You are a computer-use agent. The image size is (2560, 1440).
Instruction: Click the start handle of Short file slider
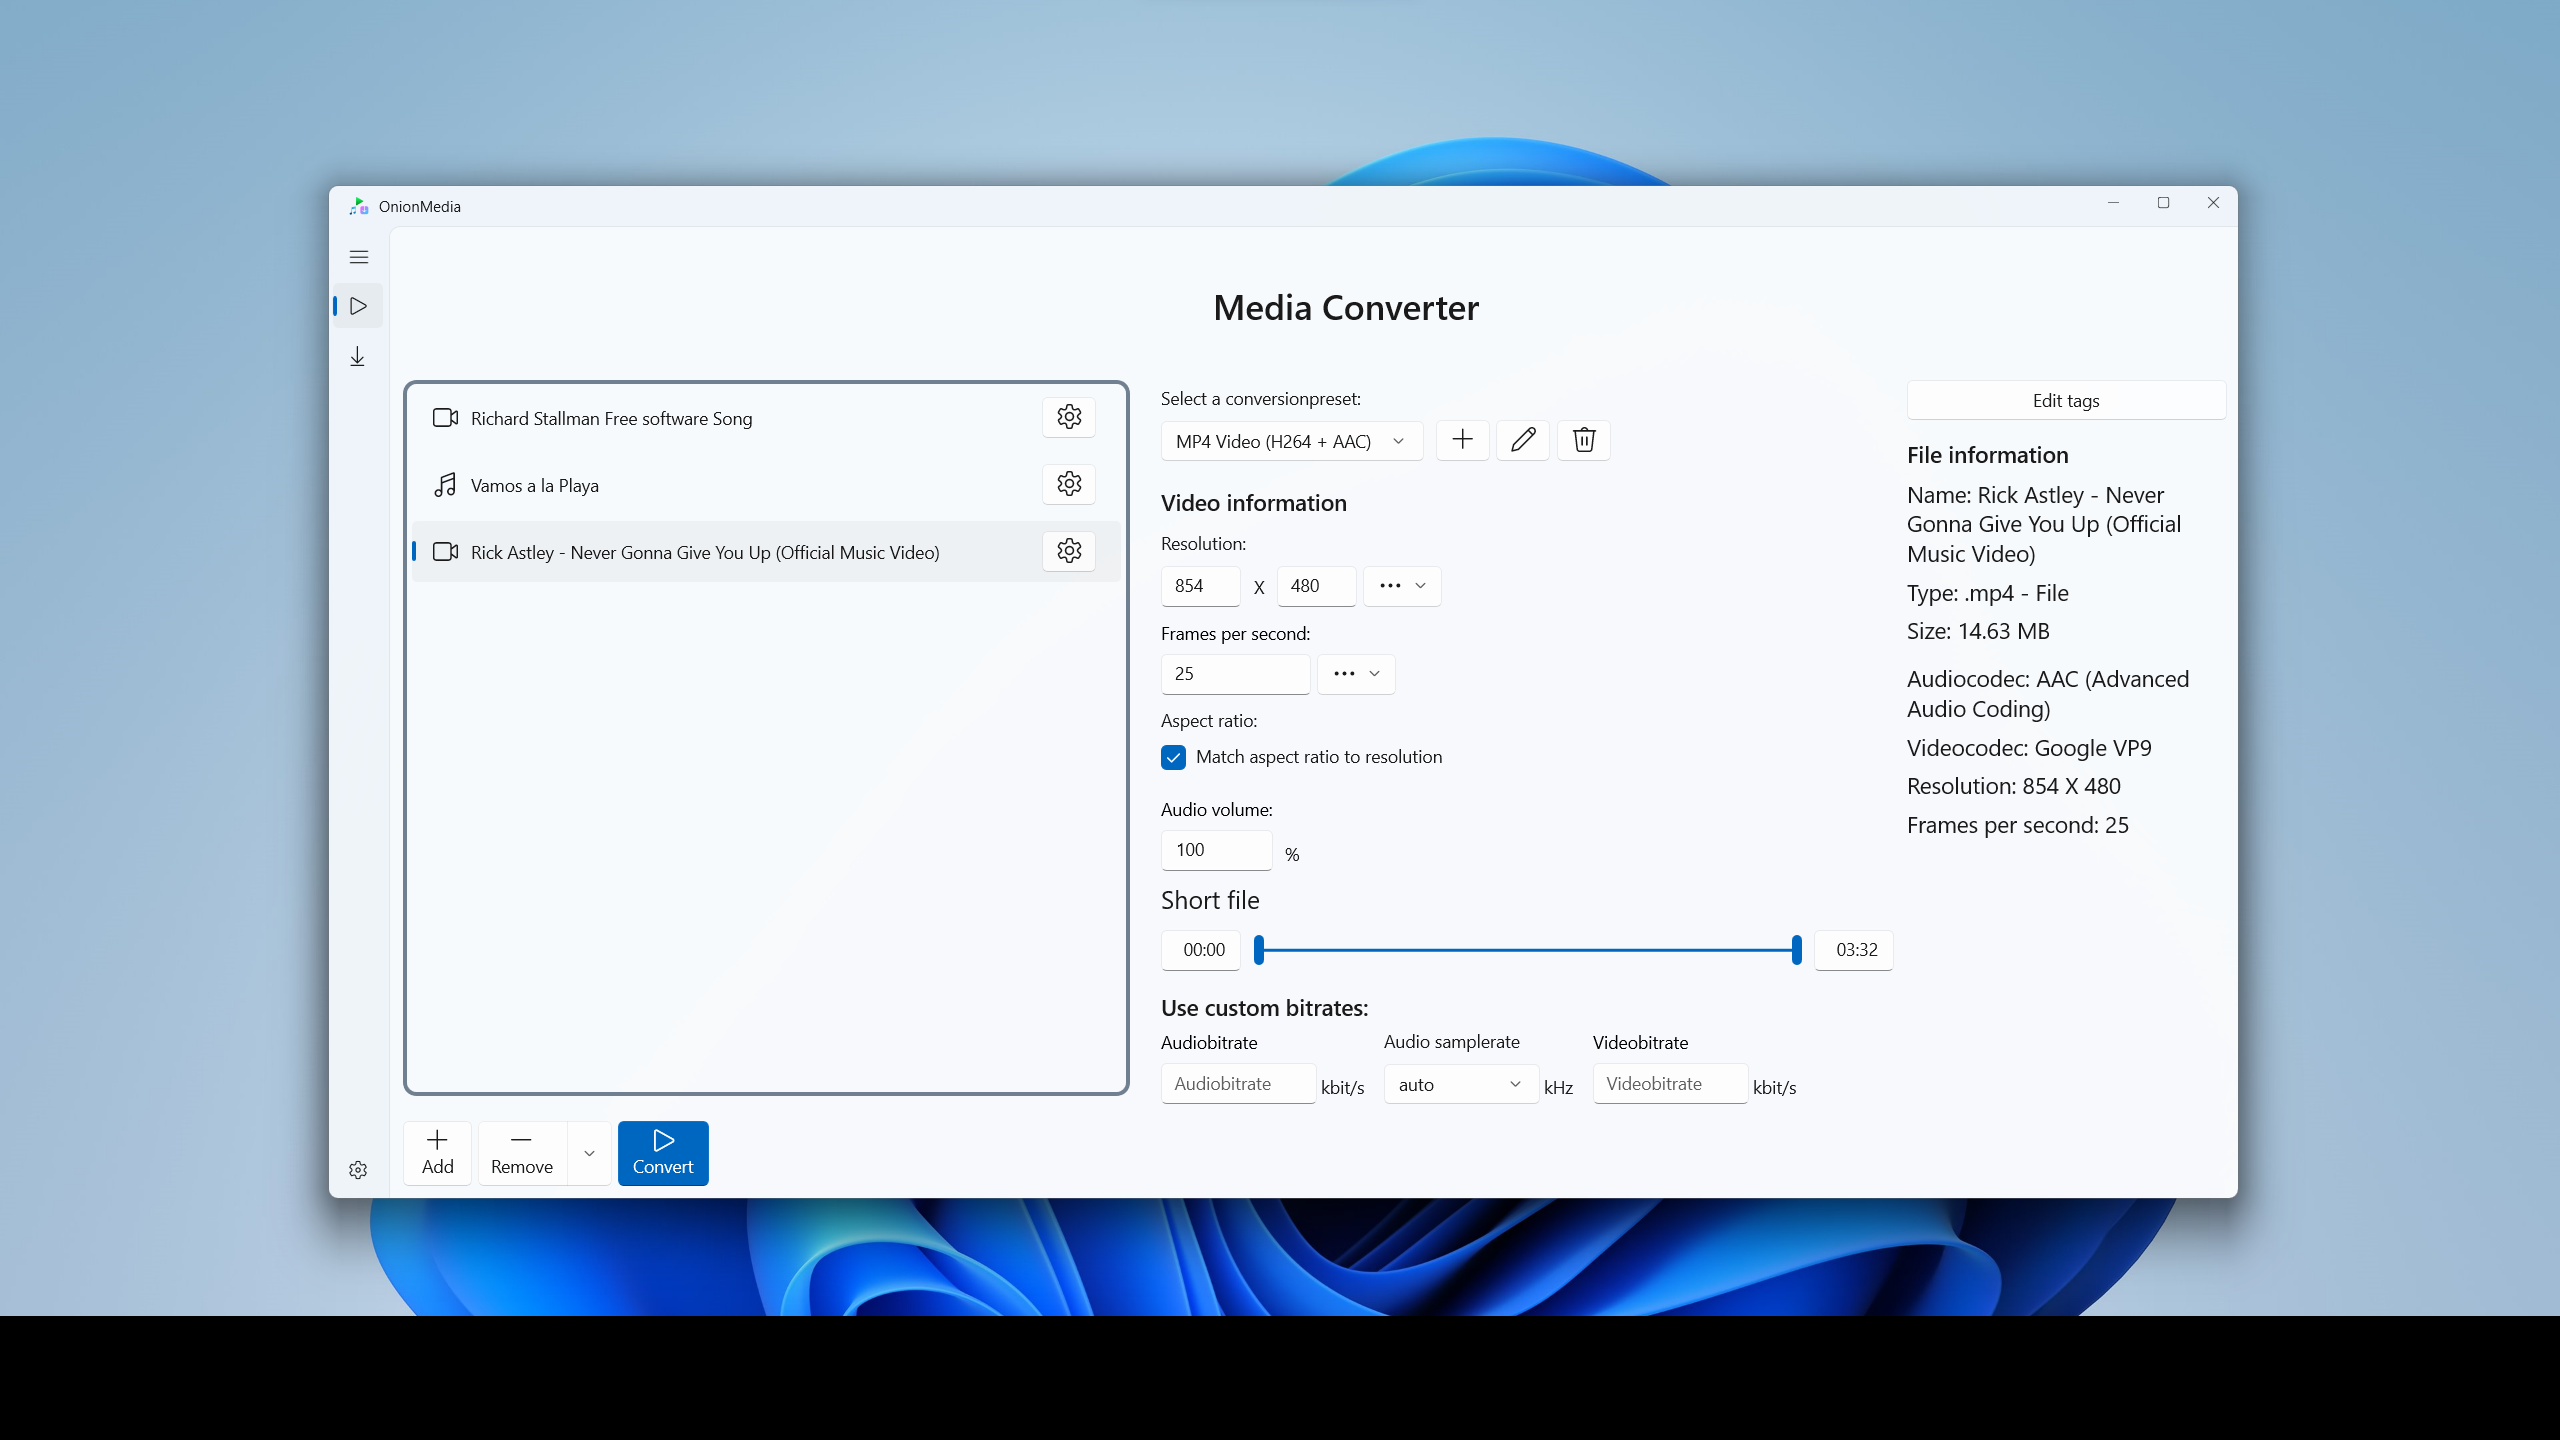click(x=1259, y=950)
